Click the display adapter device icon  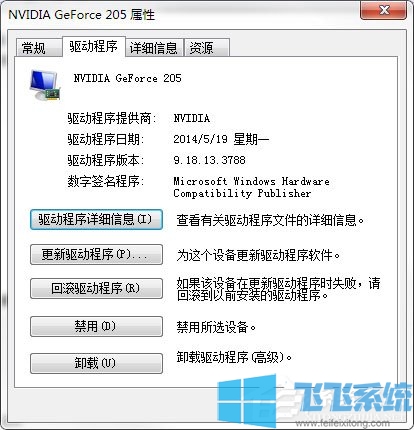point(45,85)
